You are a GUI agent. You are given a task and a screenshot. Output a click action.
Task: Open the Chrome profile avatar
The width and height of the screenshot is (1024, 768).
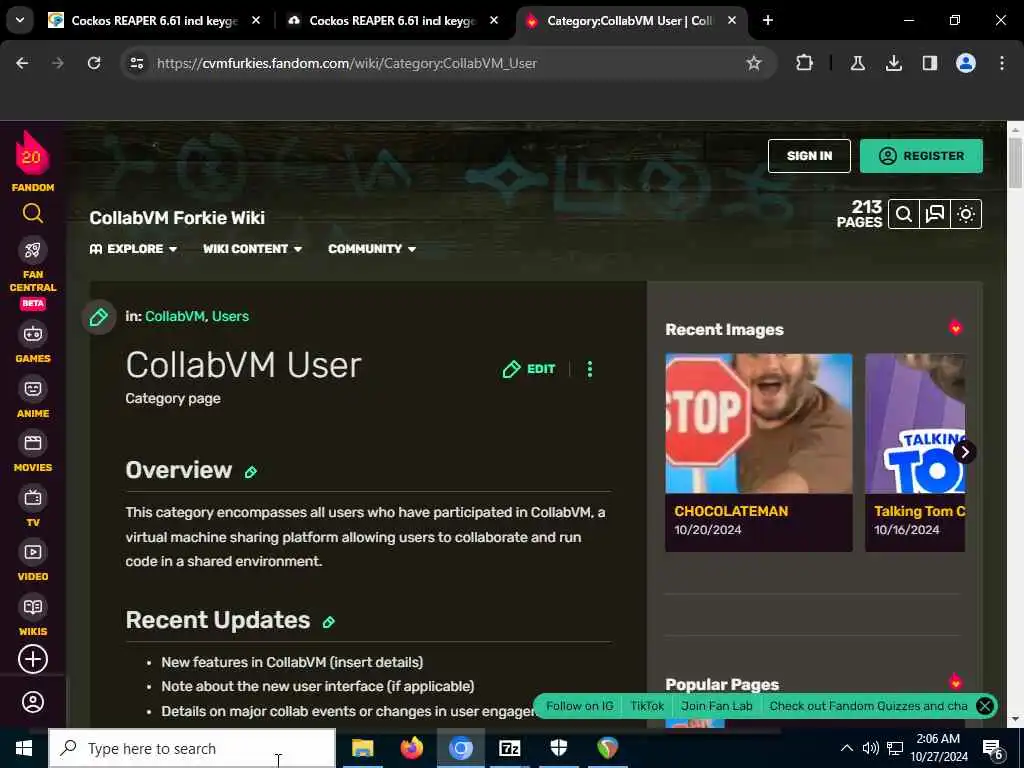click(966, 63)
